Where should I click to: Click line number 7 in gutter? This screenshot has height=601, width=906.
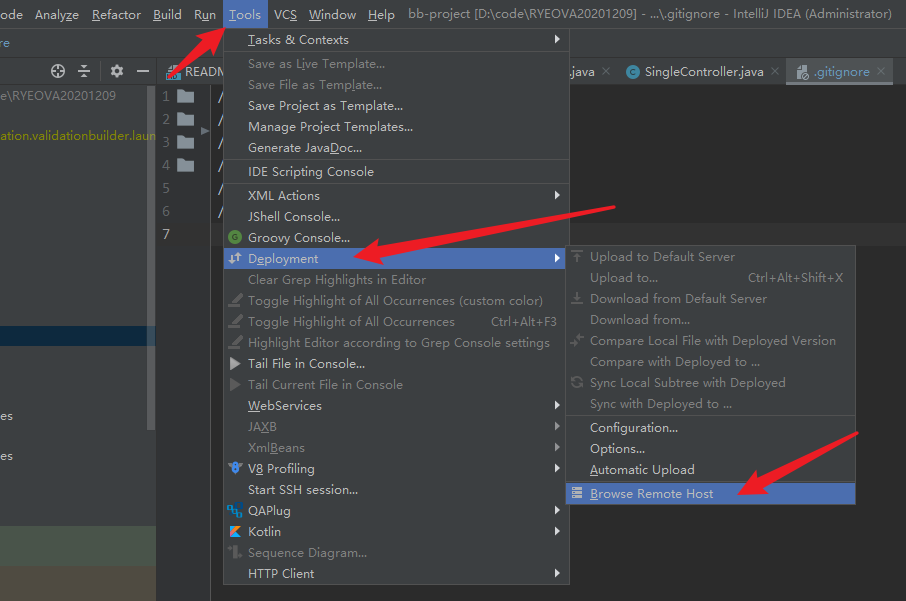[166, 234]
